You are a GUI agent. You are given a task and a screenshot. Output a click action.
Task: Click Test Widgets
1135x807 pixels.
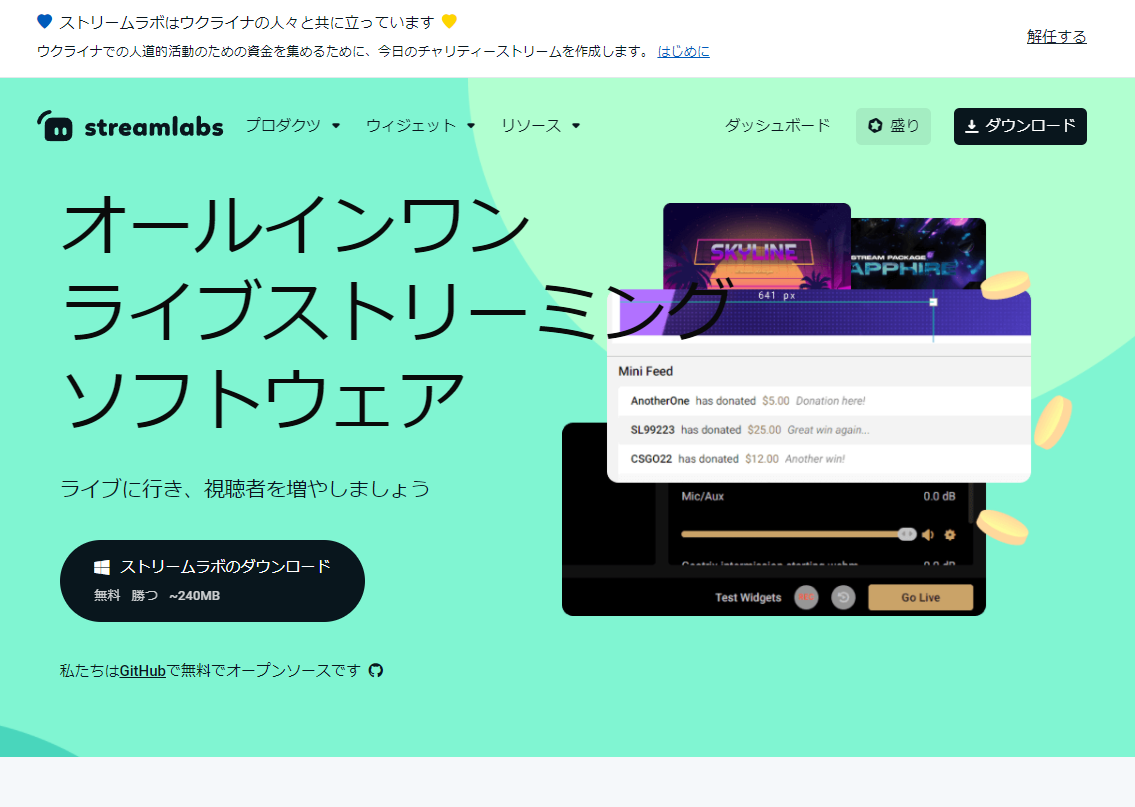tap(748, 597)
